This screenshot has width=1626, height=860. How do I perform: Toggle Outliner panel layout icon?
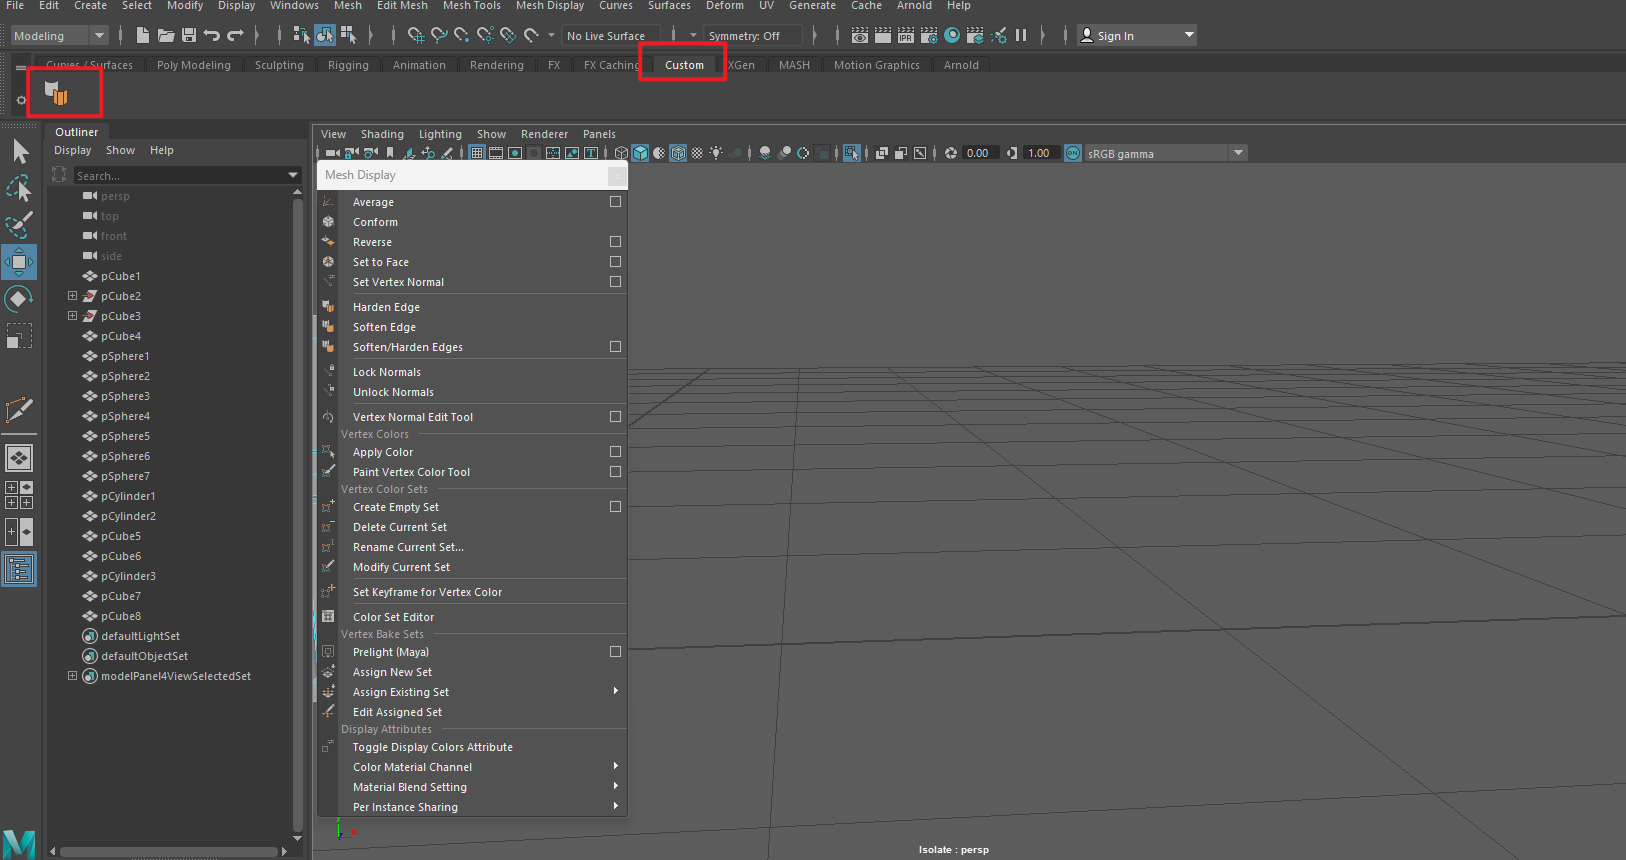click(x=19, y=570)
